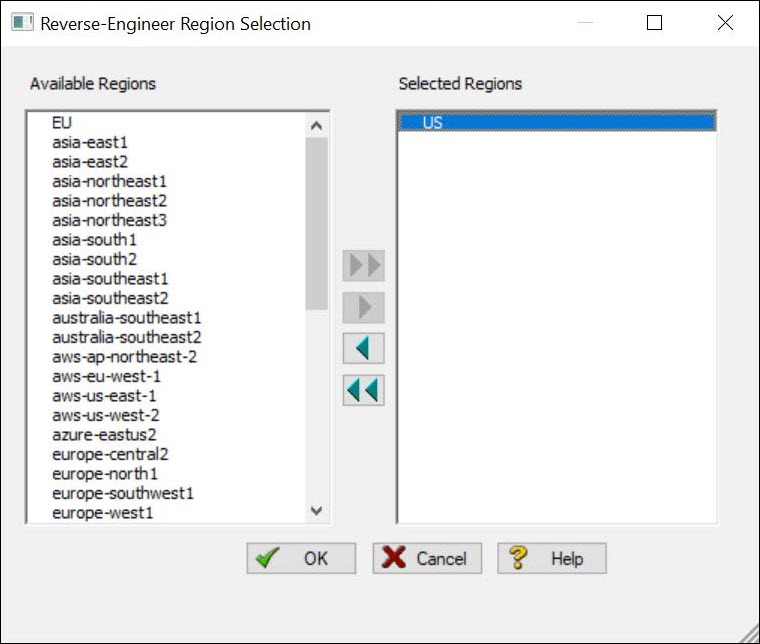Viewport: 760px width, 644px height.
Task: Pick azure-eastus2 in available list
Action: click(104, 435)
